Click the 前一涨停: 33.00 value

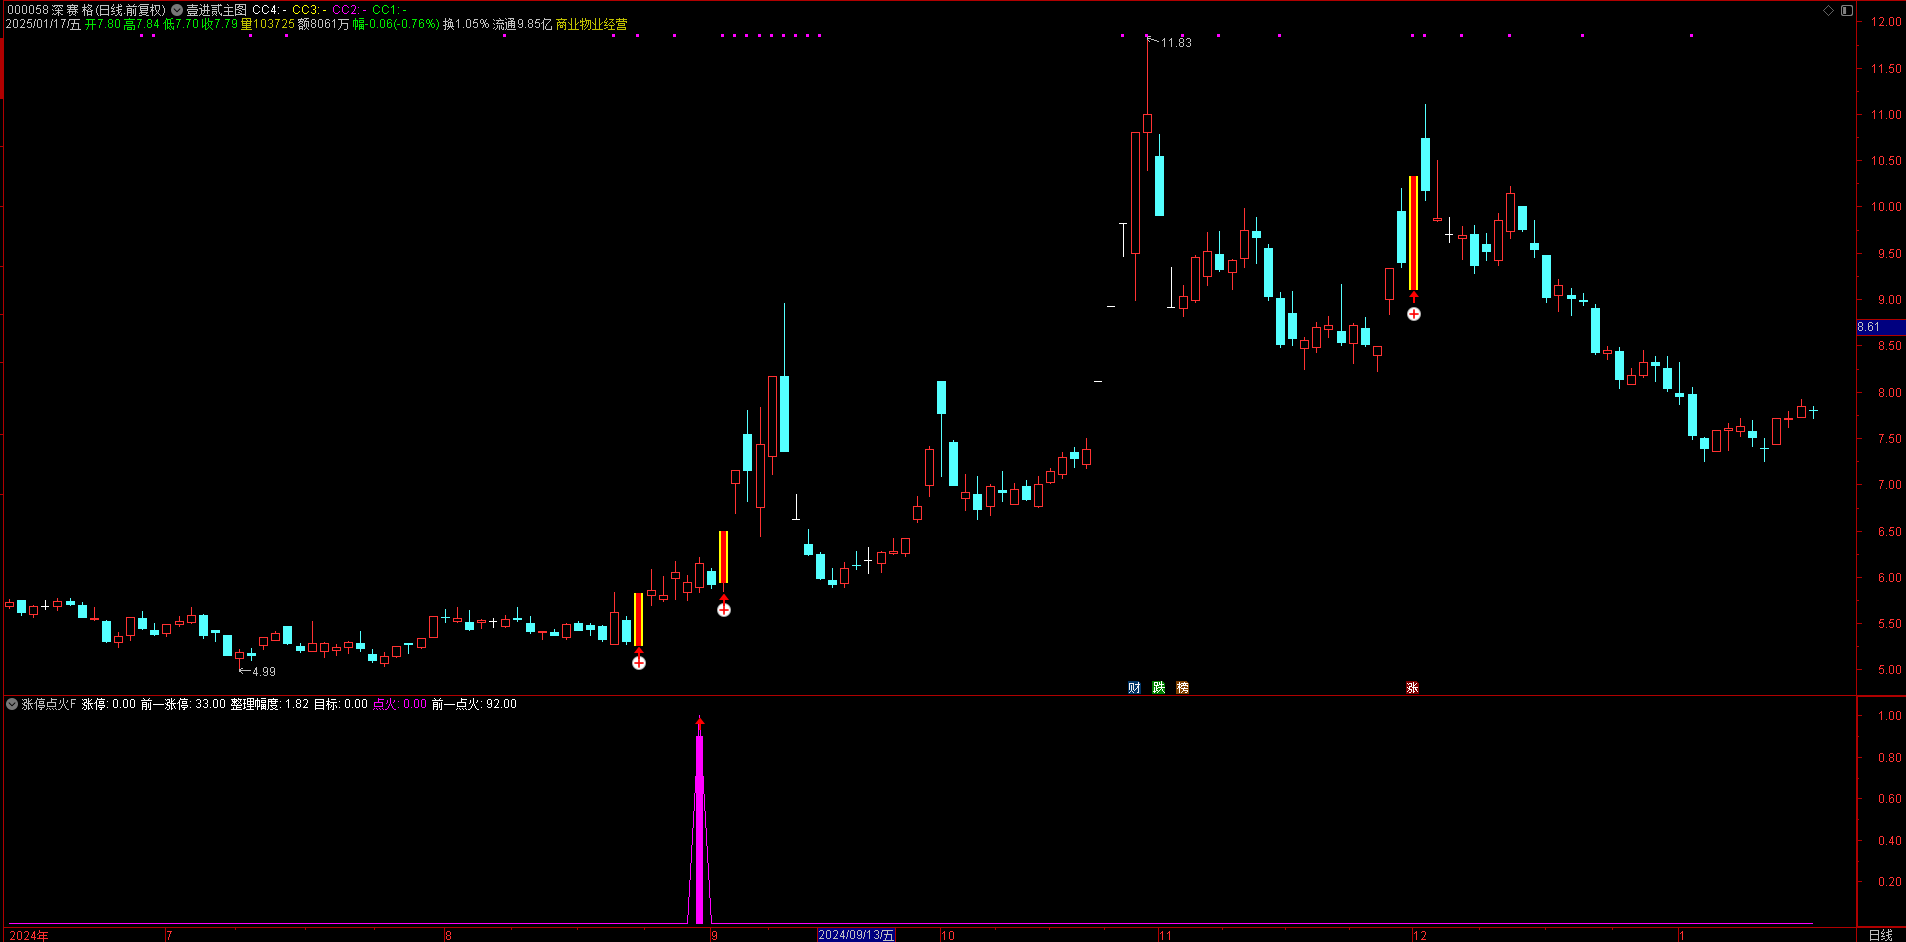pos(183,704)
